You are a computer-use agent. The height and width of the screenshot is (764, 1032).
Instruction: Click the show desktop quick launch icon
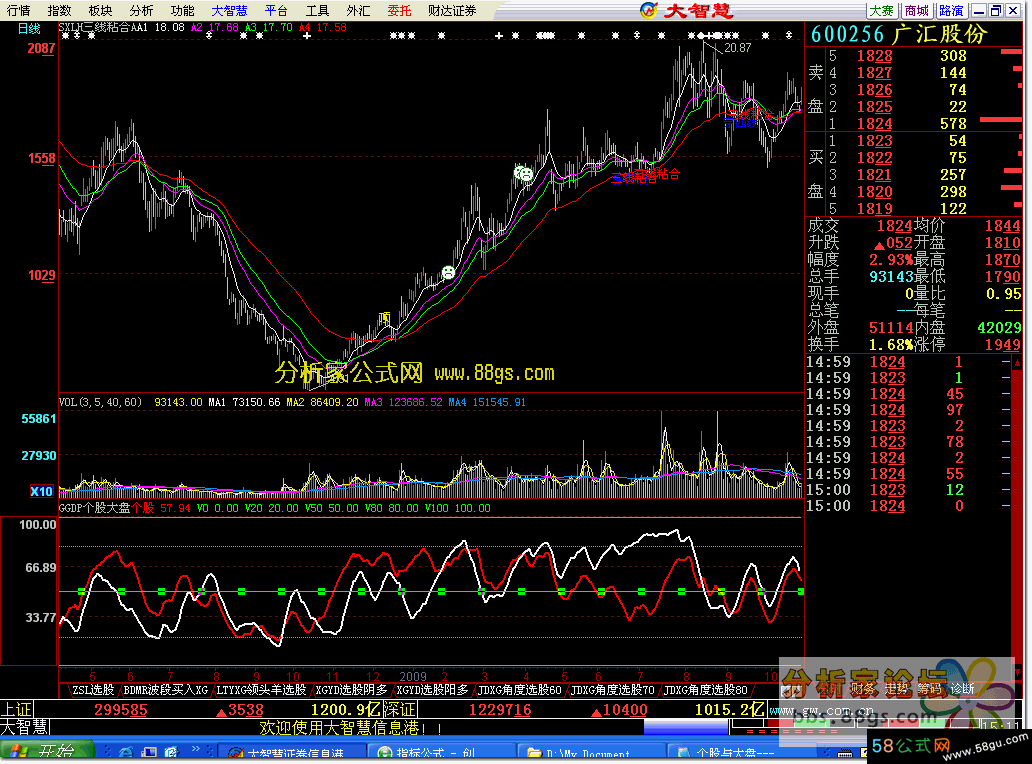click(x=149, y=751)
